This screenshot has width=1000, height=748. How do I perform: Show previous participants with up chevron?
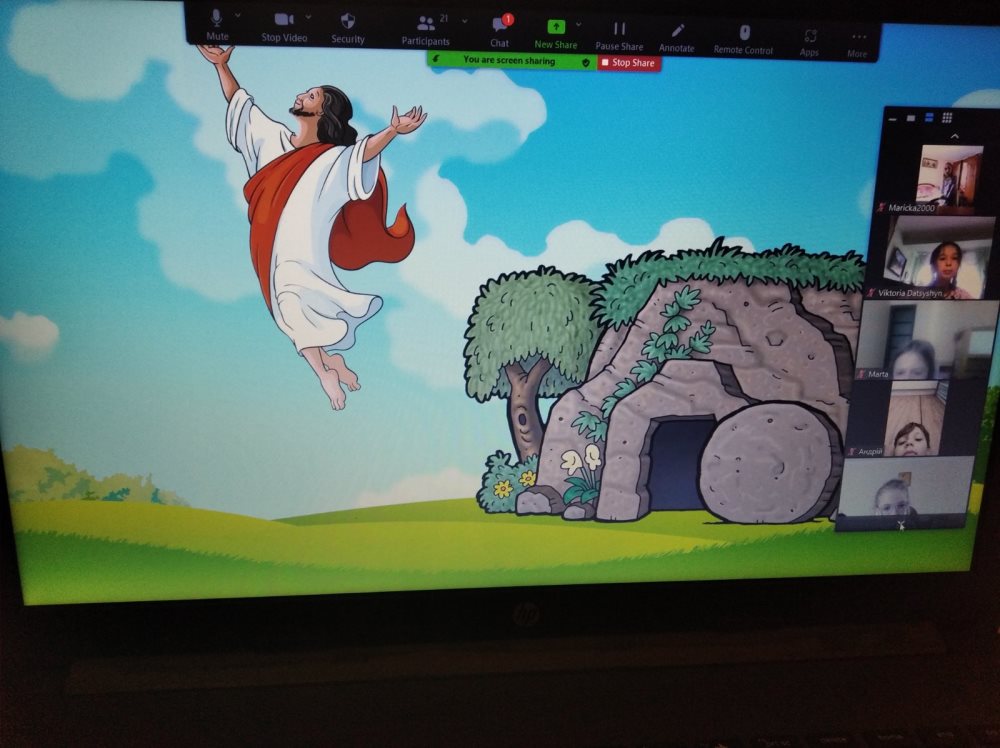pyautogui.click(x=955, y=136)
